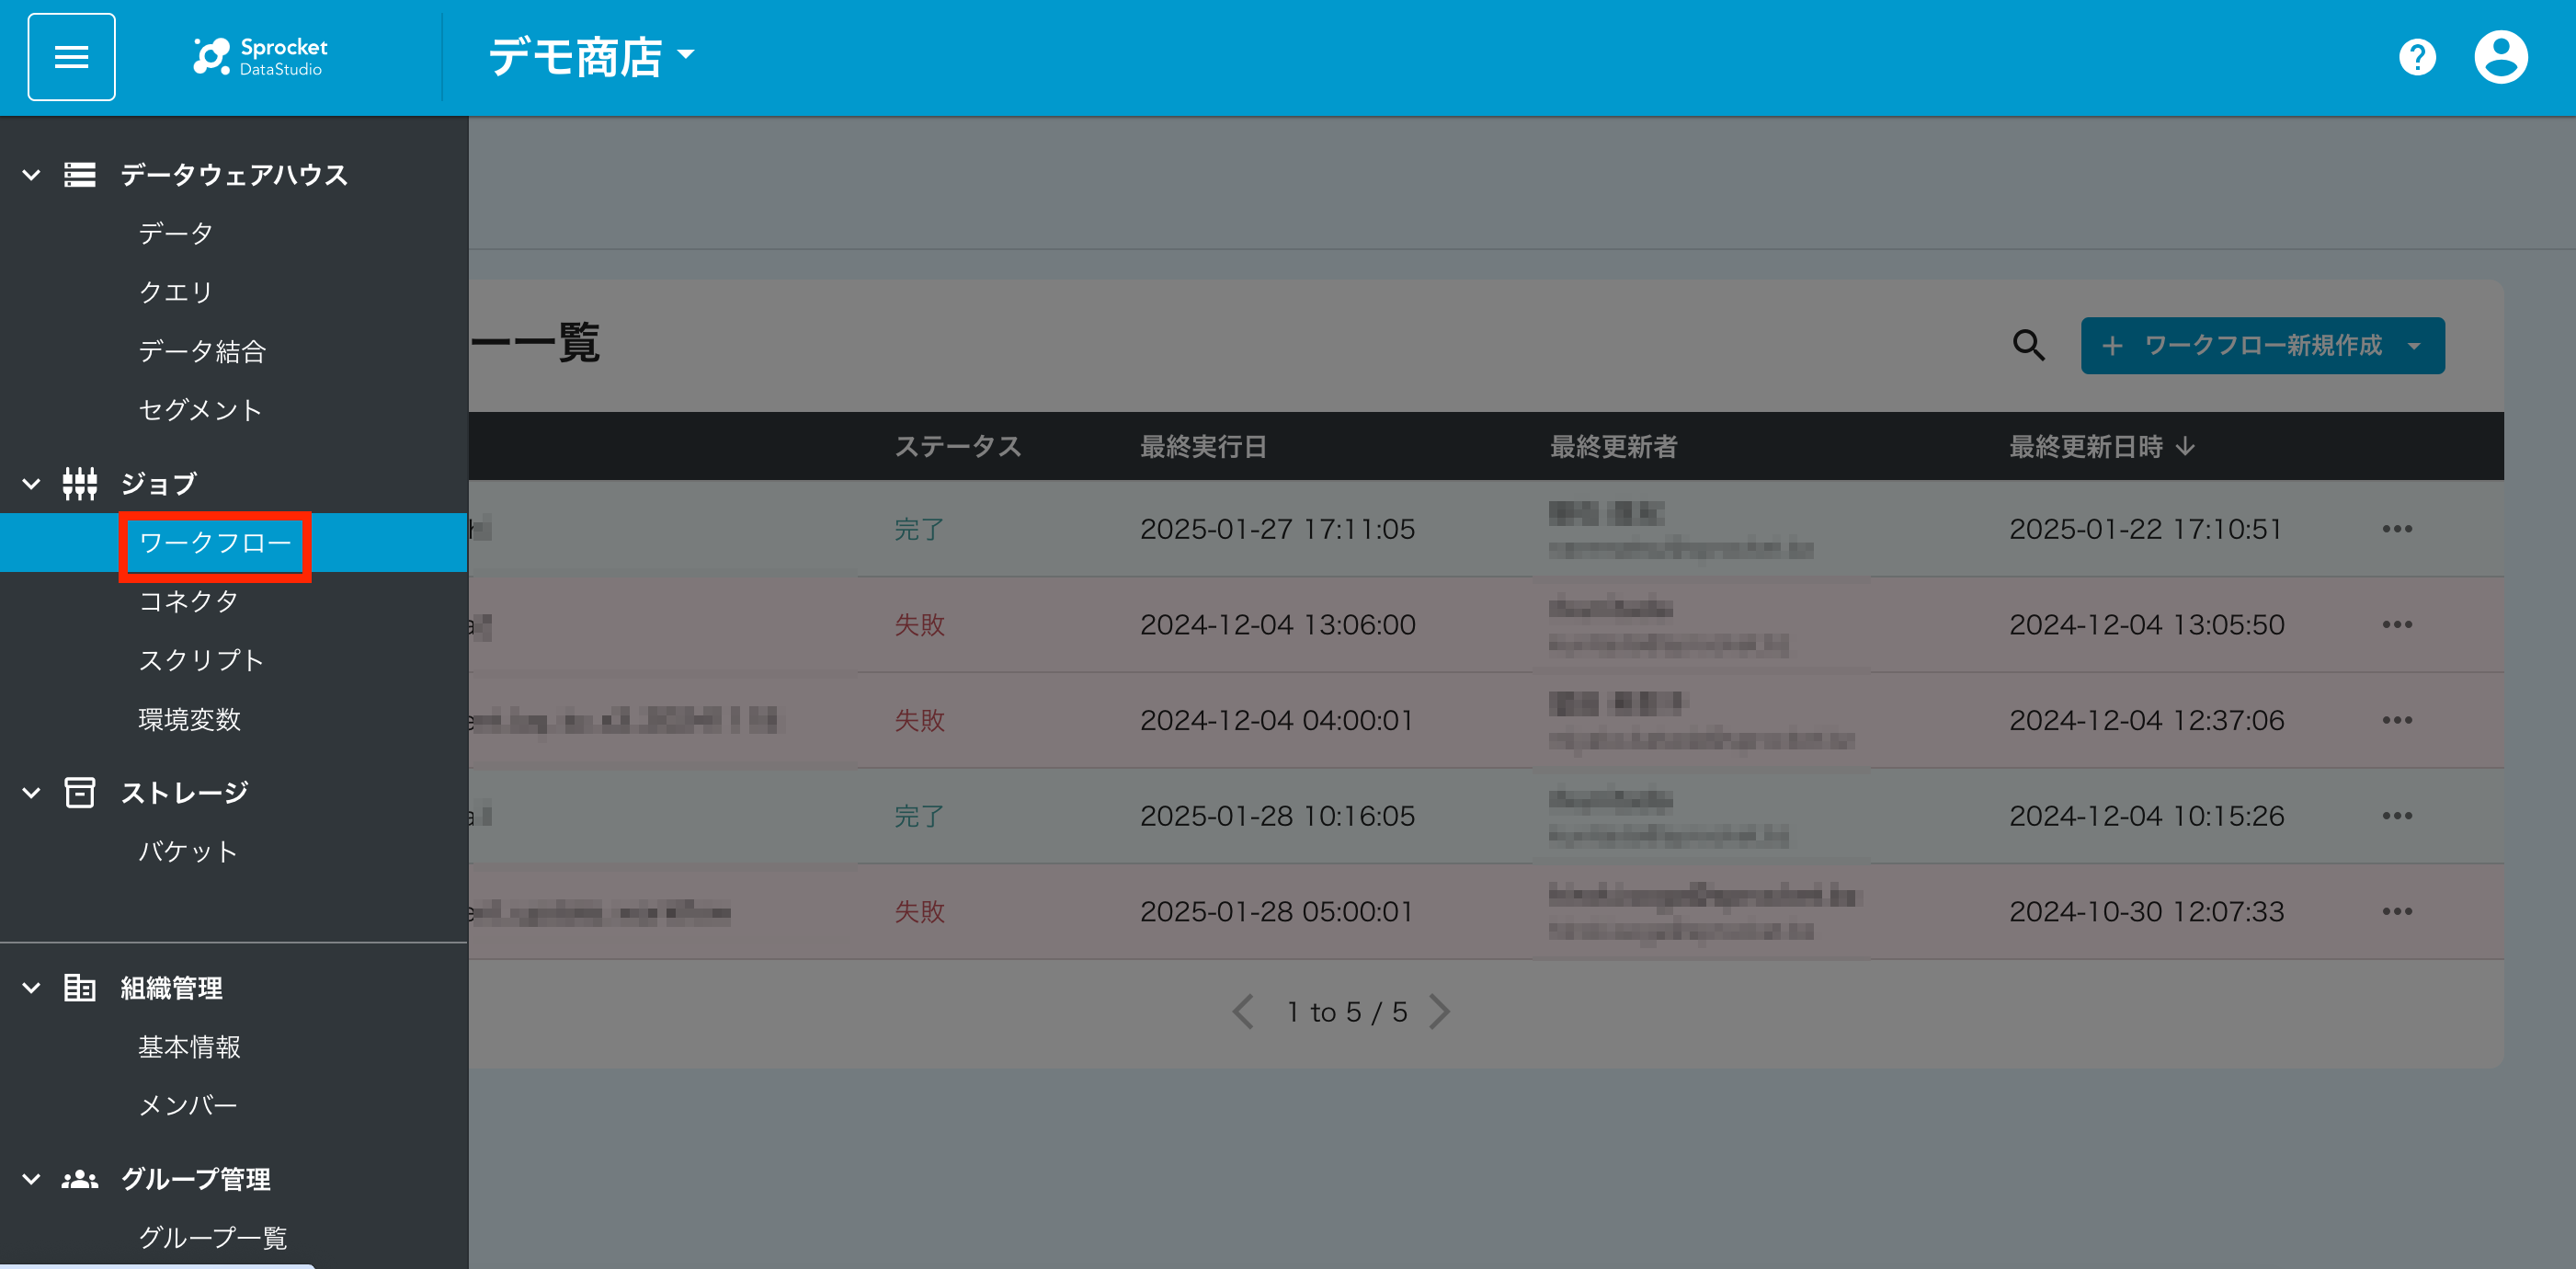
Task: Click 失敗 status dated 2024-12-04 13:06:00
Action: (918, 625)
